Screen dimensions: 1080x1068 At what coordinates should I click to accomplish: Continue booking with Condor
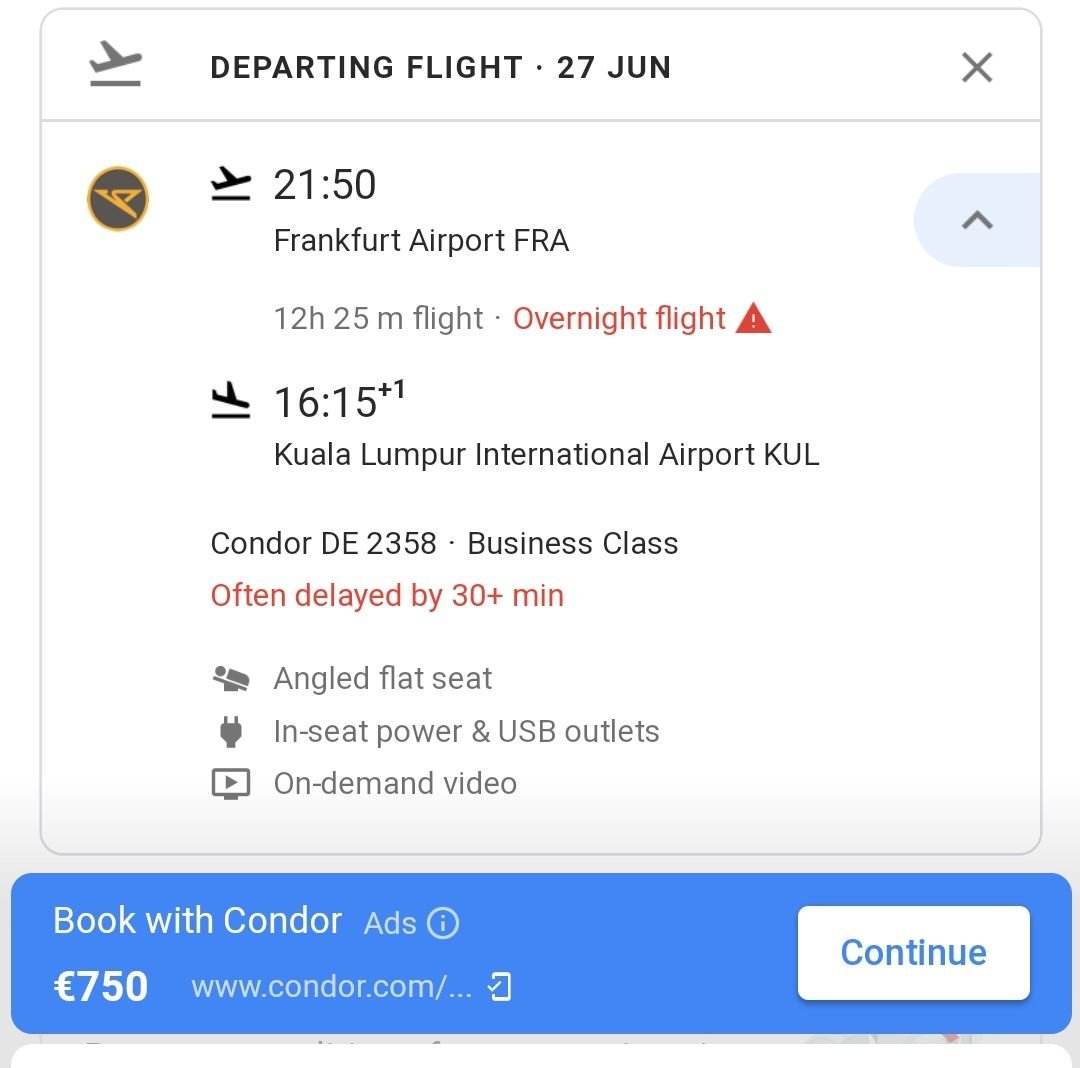pos(913,952)
